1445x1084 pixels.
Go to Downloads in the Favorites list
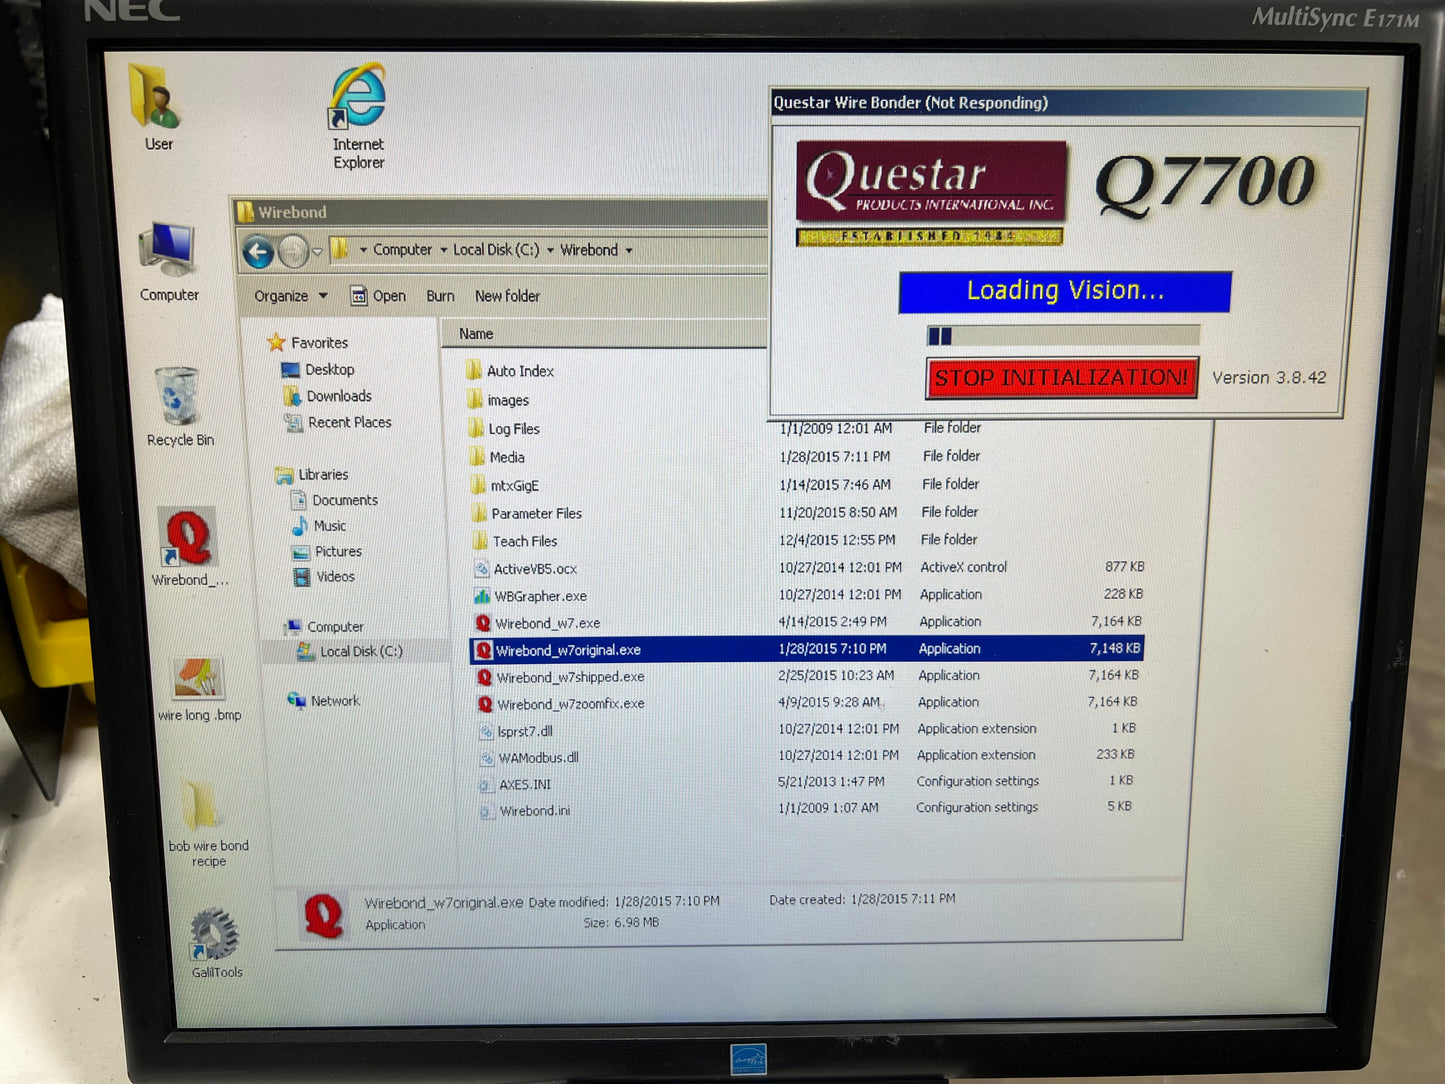click(328, 396)
